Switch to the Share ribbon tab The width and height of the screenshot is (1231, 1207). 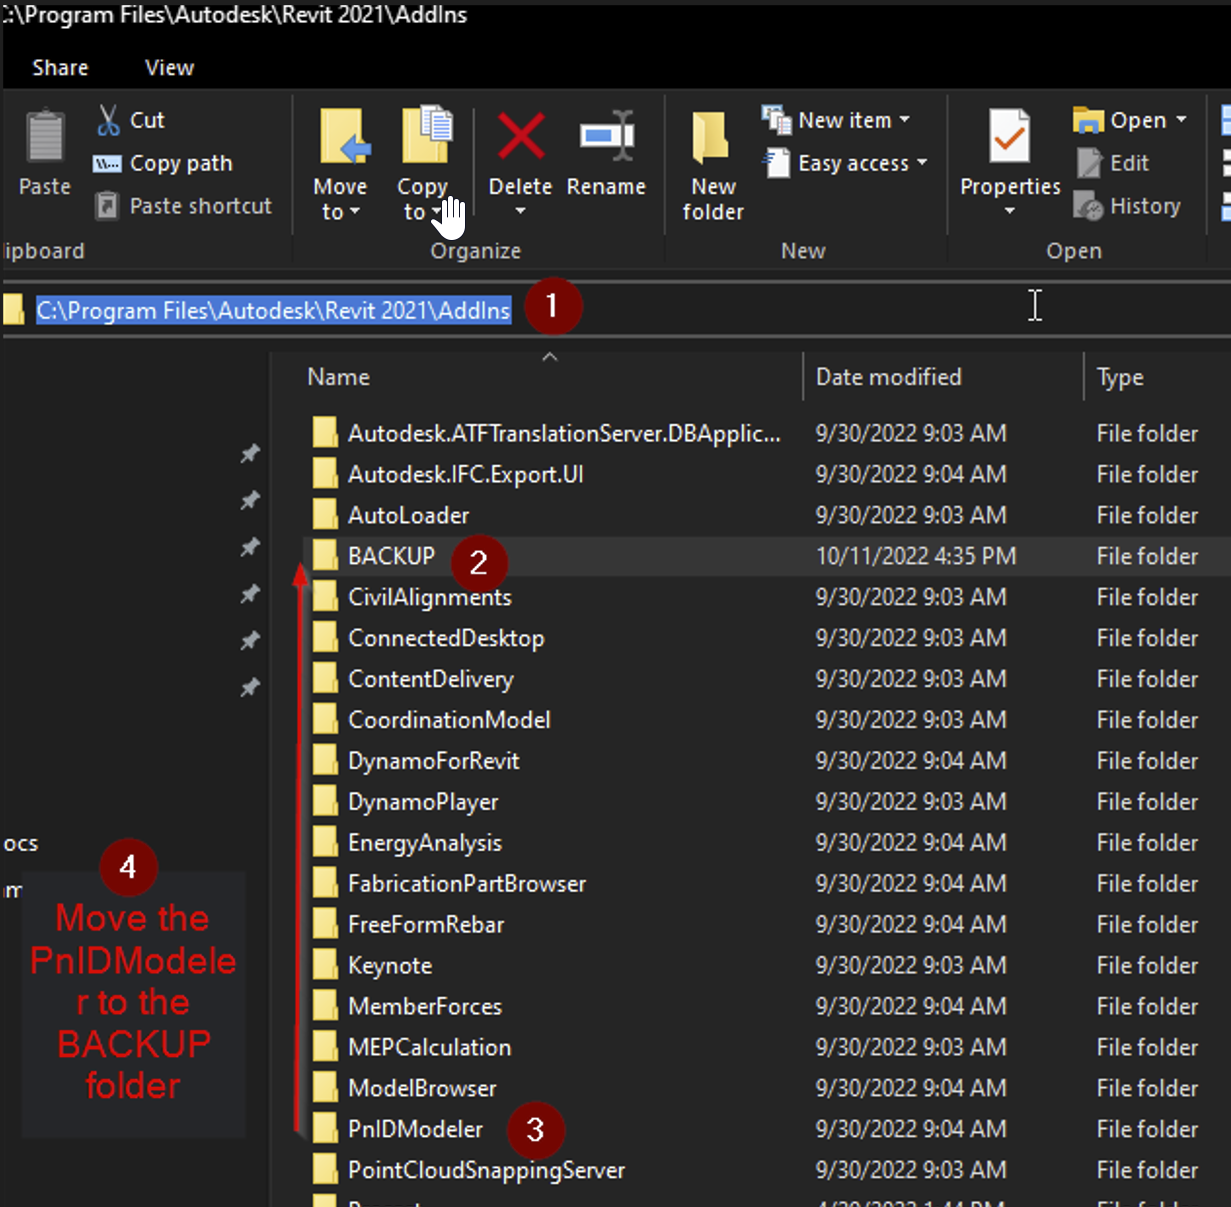click(60, 67)
